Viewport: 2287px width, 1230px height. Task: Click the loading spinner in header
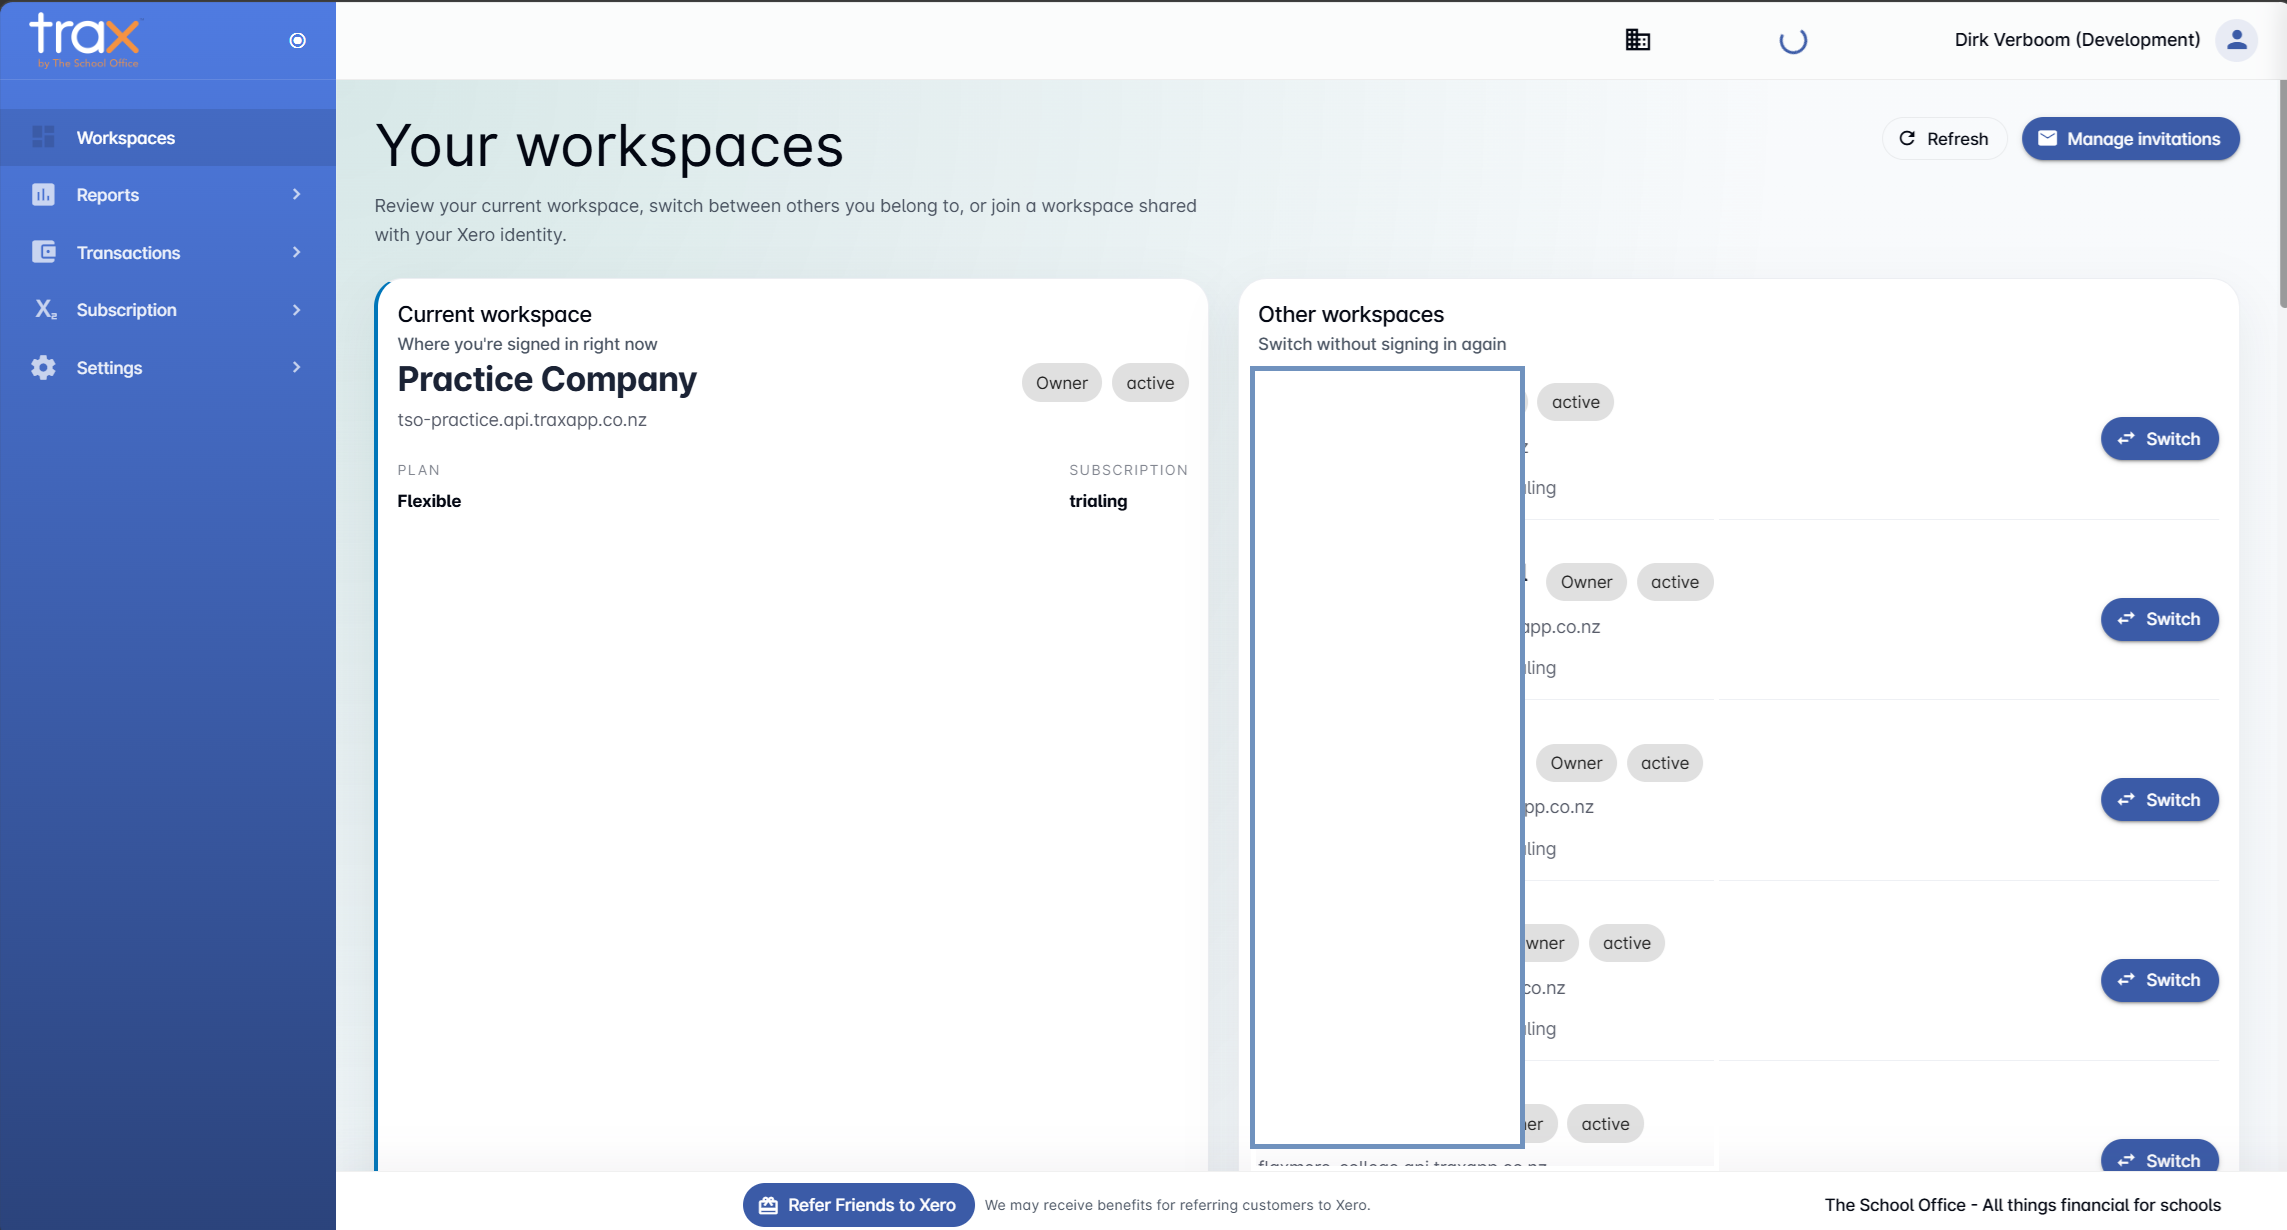[x=1793, y=40]
